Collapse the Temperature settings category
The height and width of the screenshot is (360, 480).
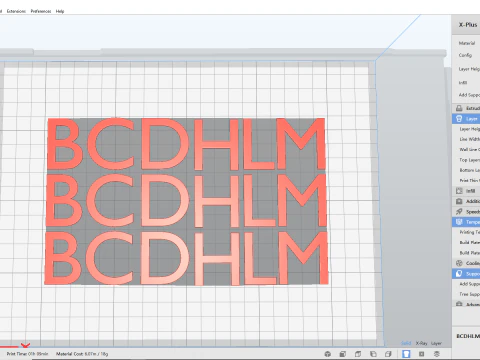[466, 222]
